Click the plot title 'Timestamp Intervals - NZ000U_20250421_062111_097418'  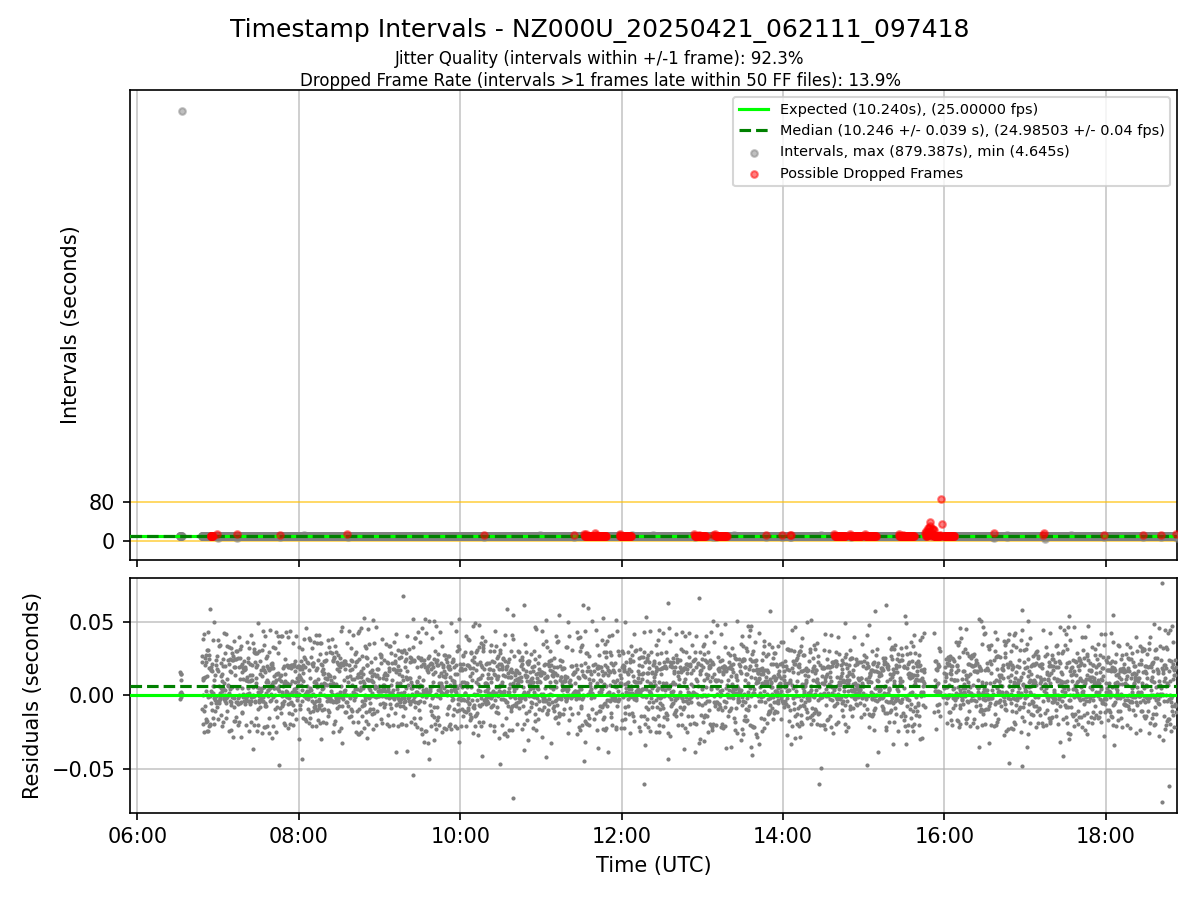click(x=599, y=29)
